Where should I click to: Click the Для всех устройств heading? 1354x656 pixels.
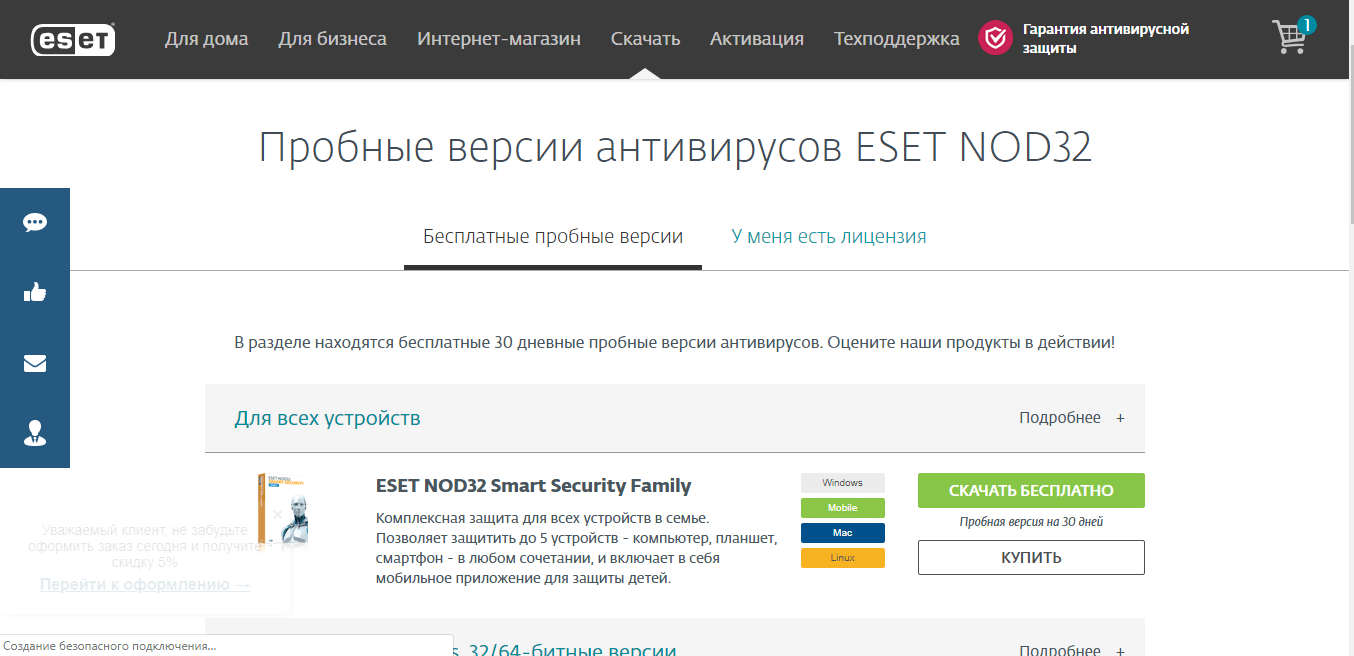click(327, 418)
